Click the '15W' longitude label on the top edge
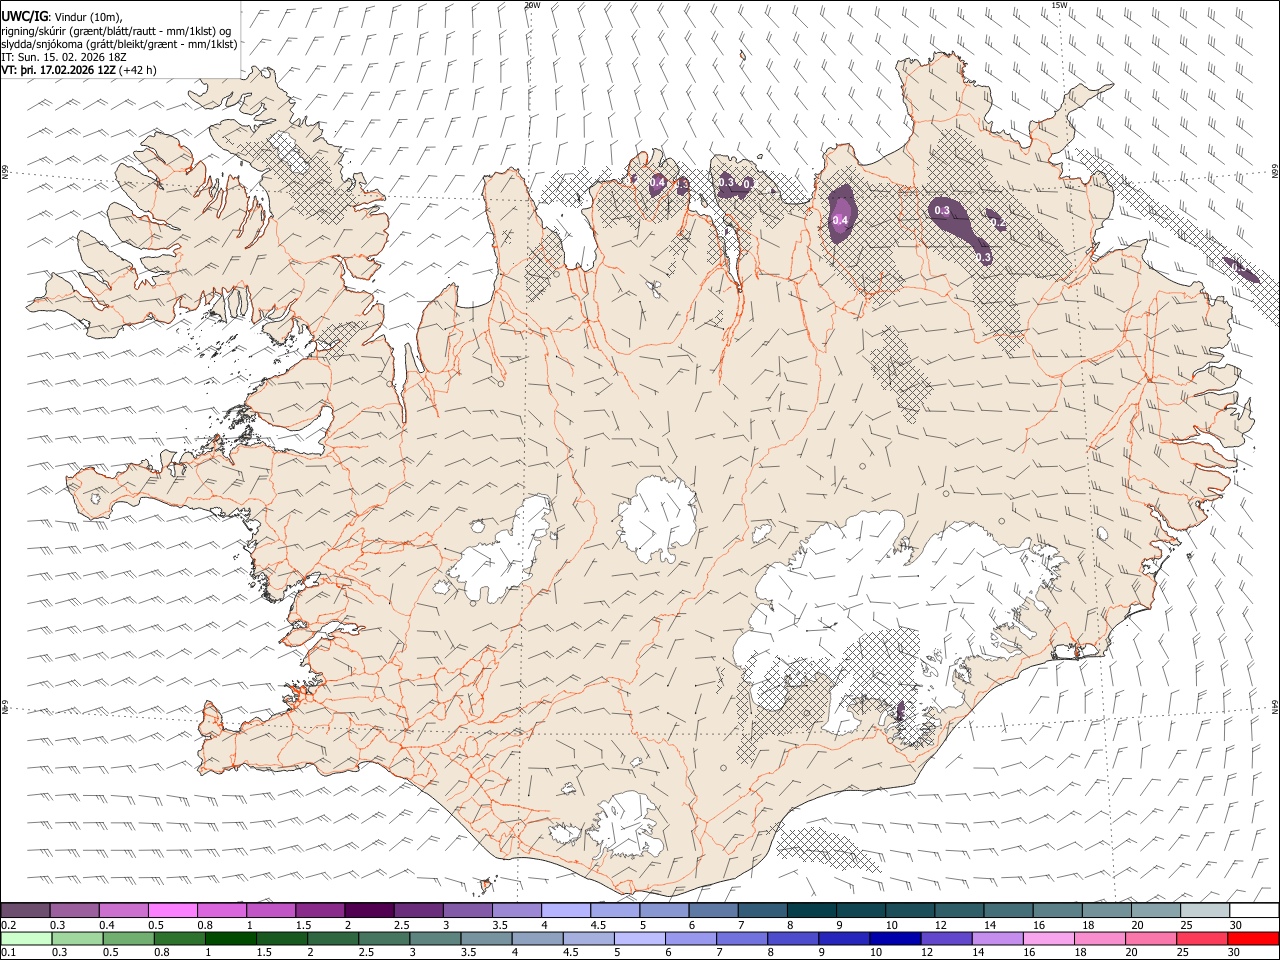 pos(1059,4)
